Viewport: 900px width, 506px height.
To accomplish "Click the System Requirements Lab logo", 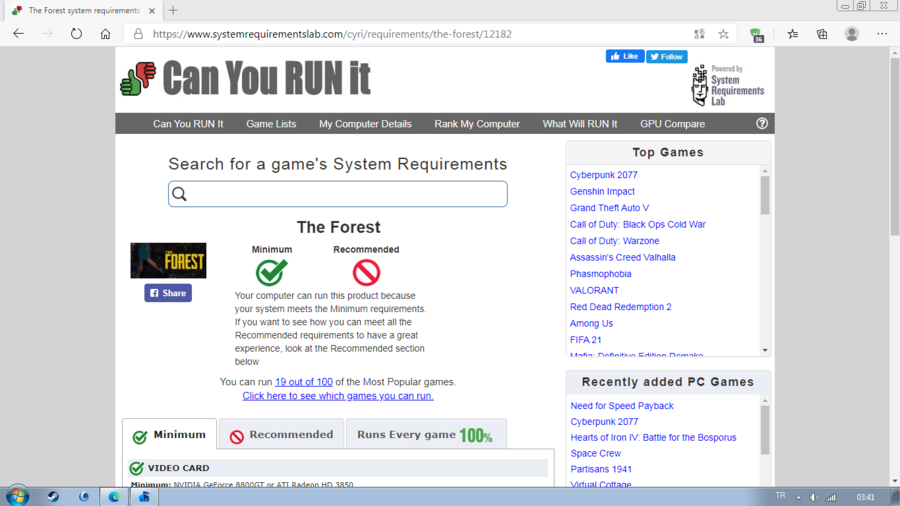I will click(727, 85).
